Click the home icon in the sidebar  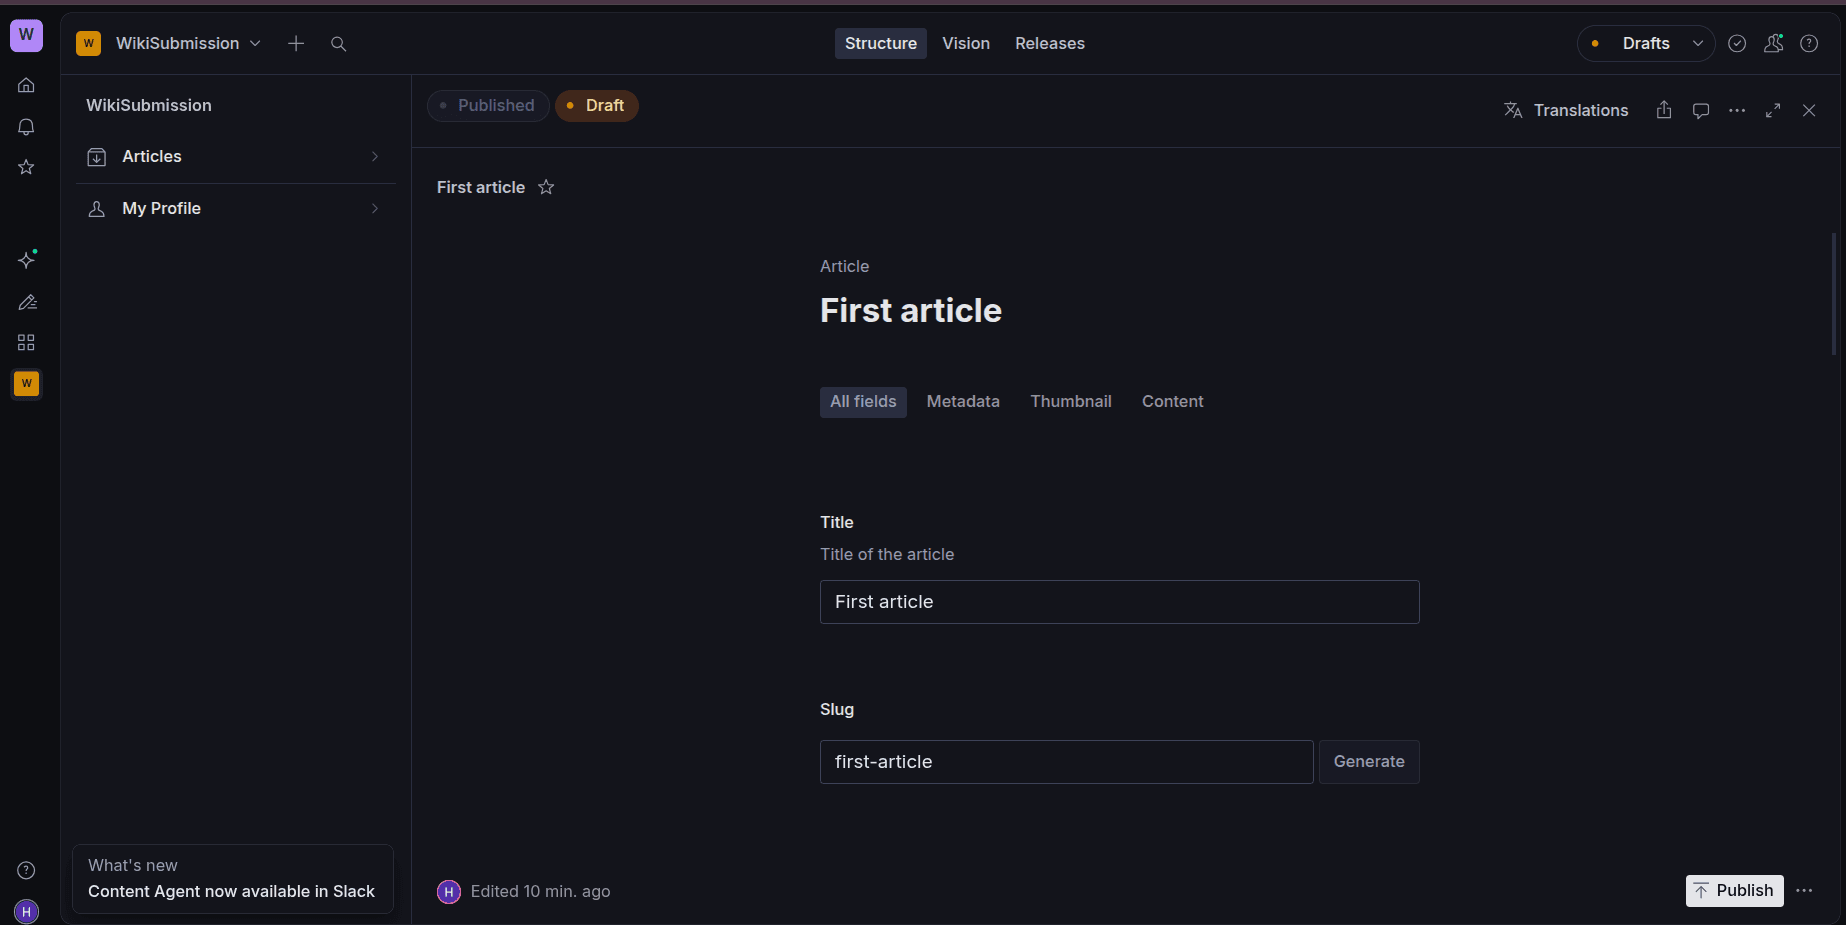(x=26, y=85)
